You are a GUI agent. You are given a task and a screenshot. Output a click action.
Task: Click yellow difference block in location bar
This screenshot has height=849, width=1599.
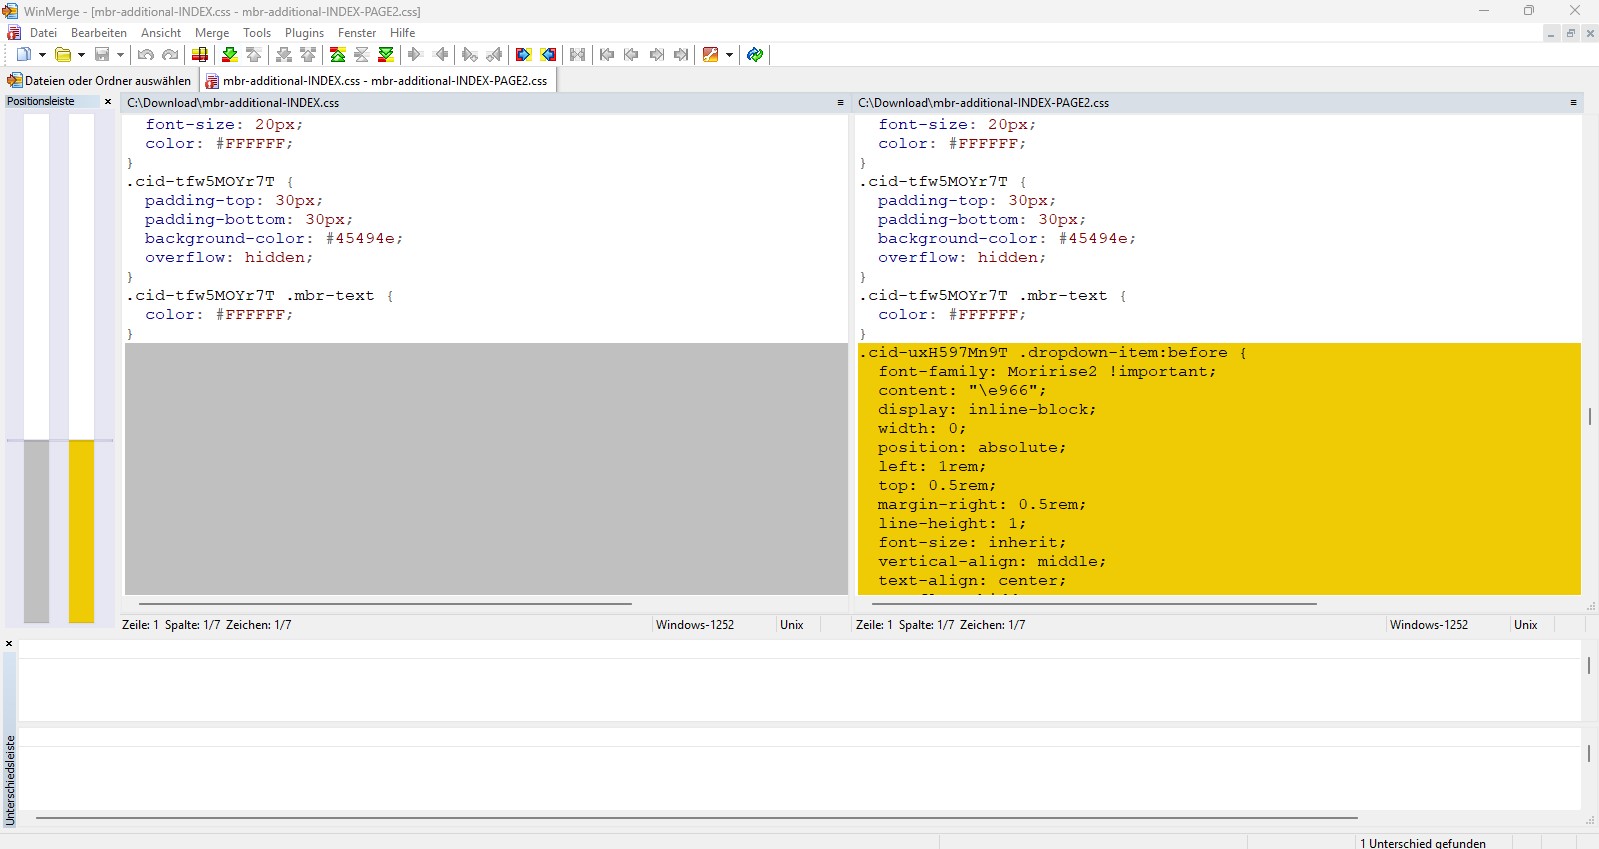[81, 530]
